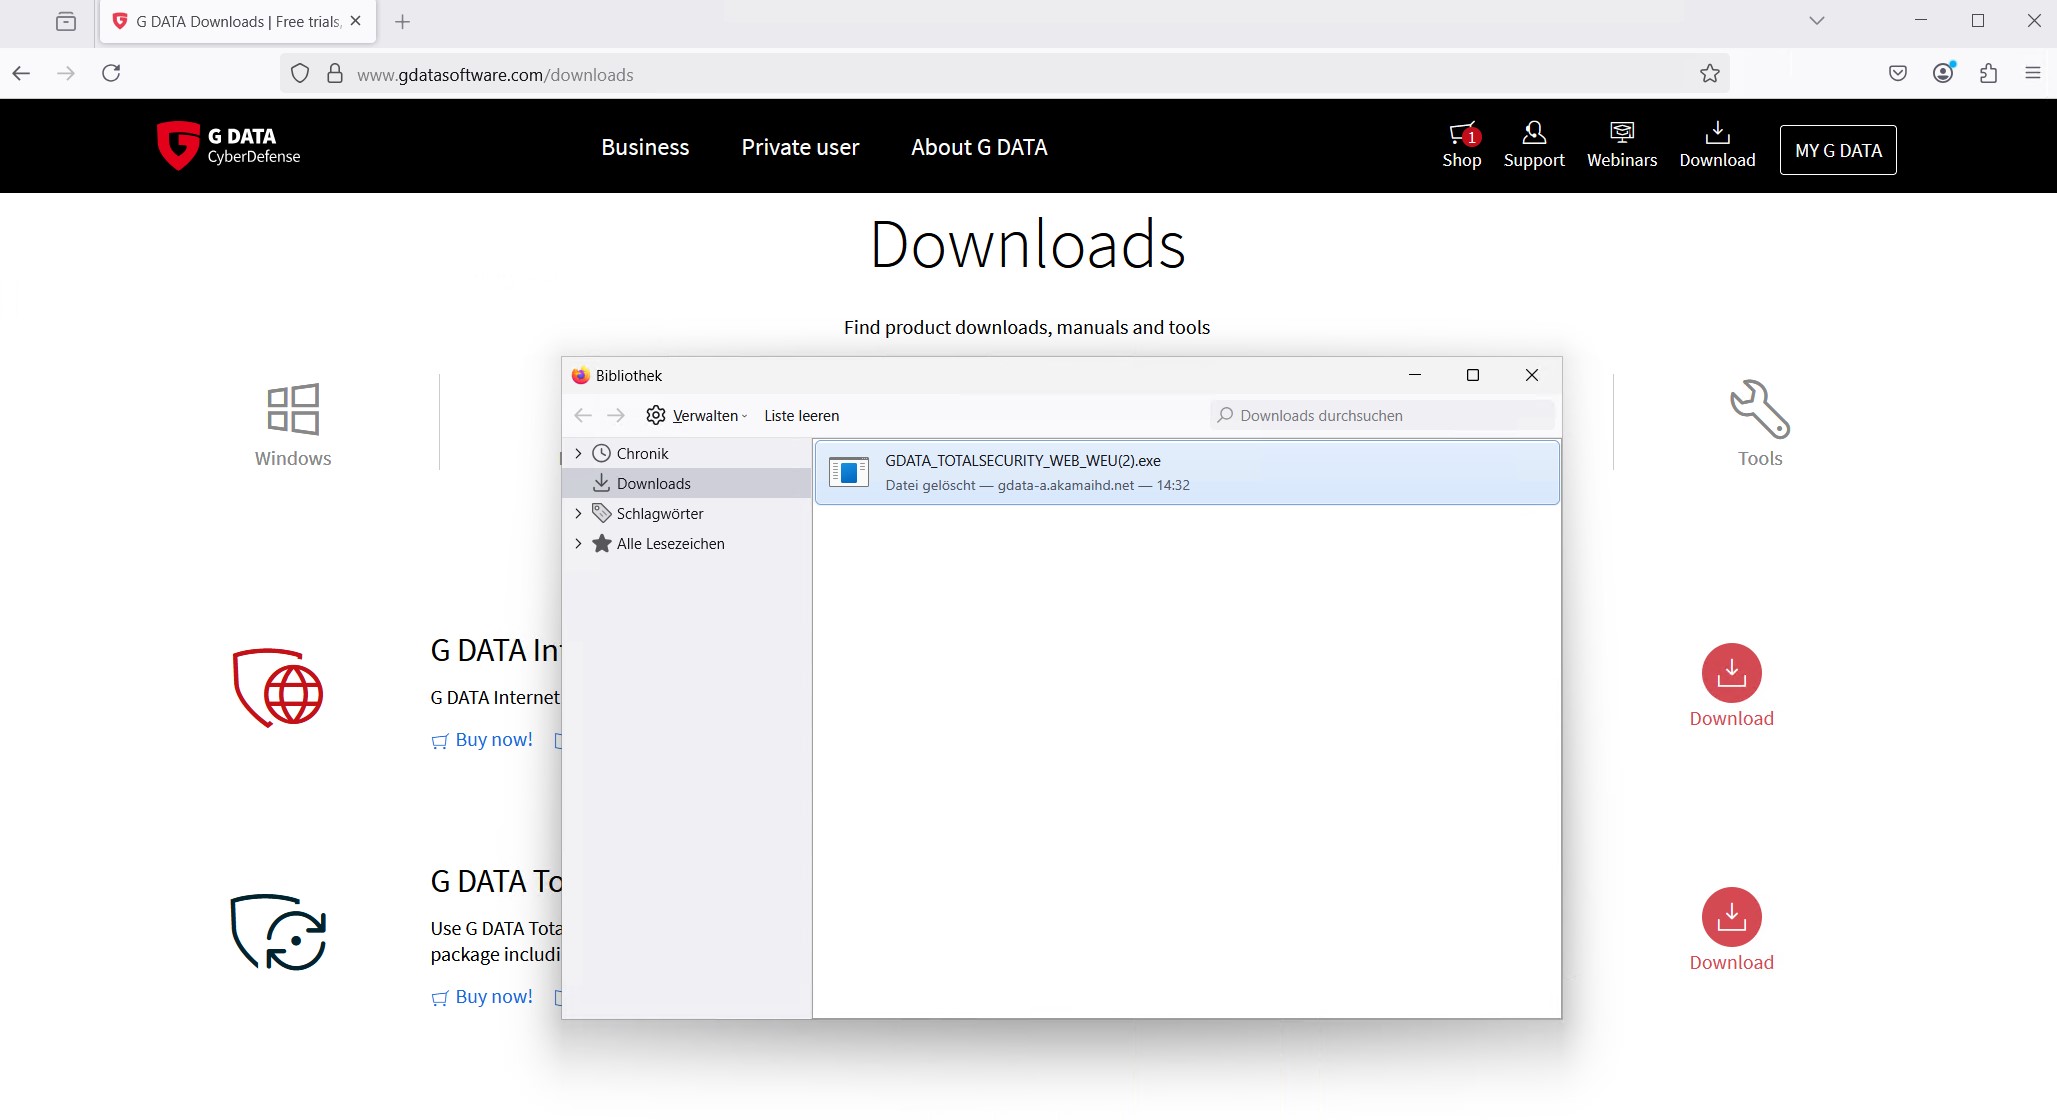
Task: Close the G DATA Downloads tab
Action: 355,21
